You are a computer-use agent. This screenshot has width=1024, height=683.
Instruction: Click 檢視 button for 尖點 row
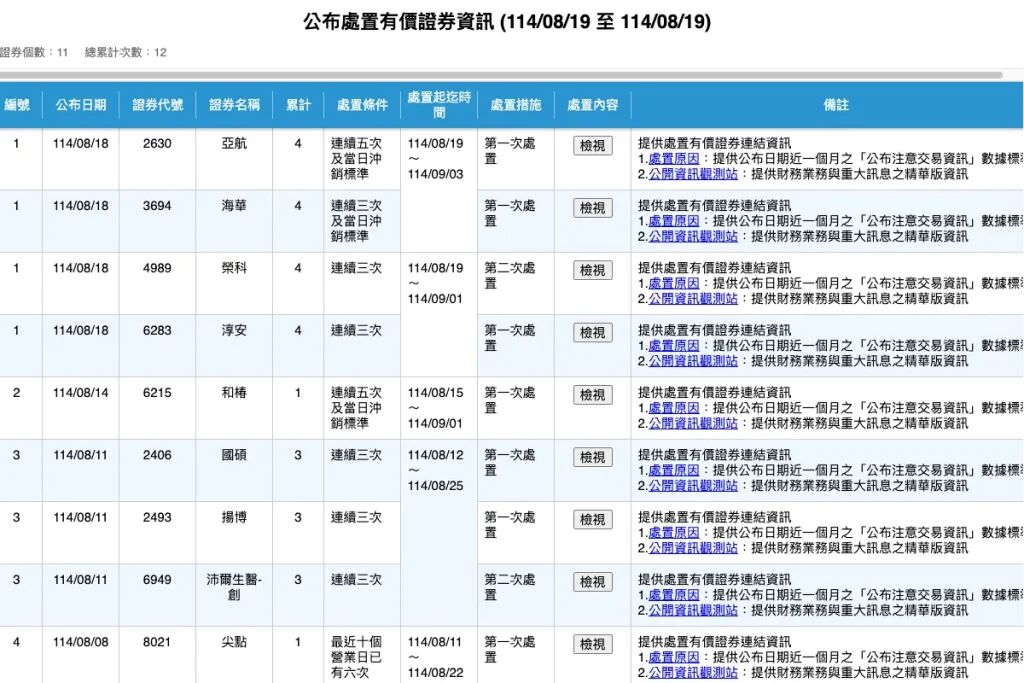click(592, 644)
